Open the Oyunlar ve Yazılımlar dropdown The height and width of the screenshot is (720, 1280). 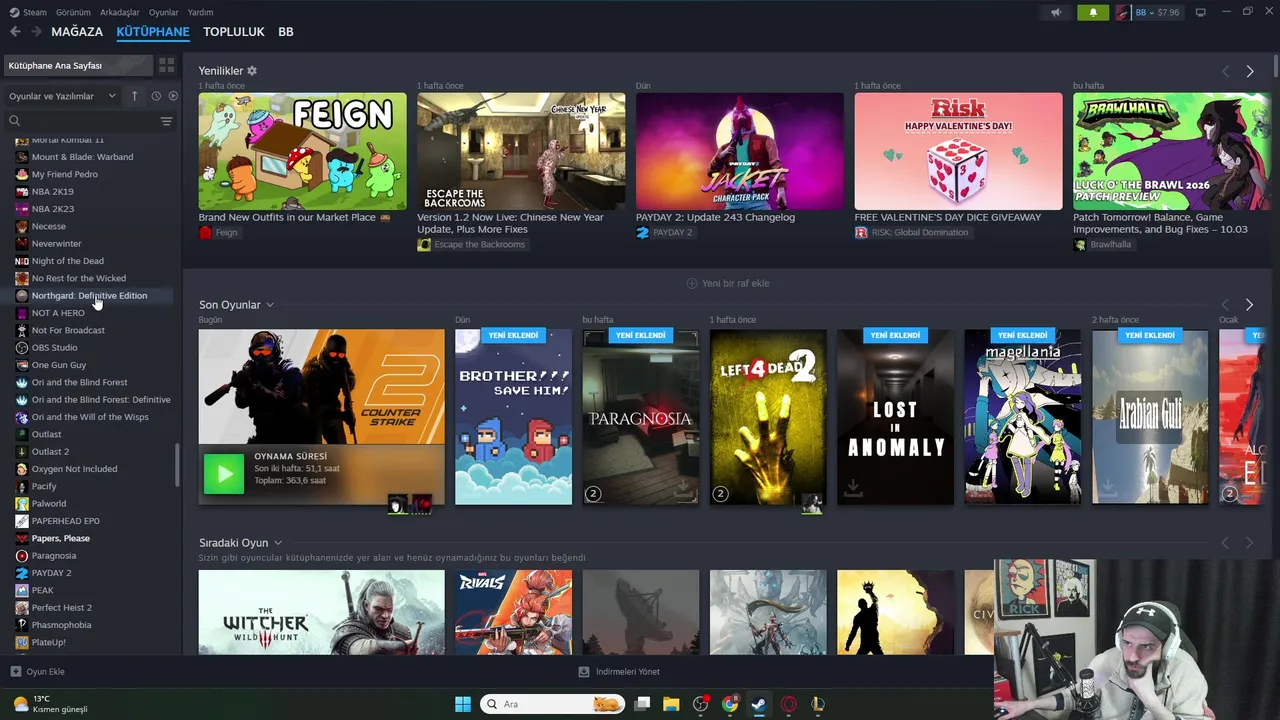pyautogui.click(x=62, y=96)
